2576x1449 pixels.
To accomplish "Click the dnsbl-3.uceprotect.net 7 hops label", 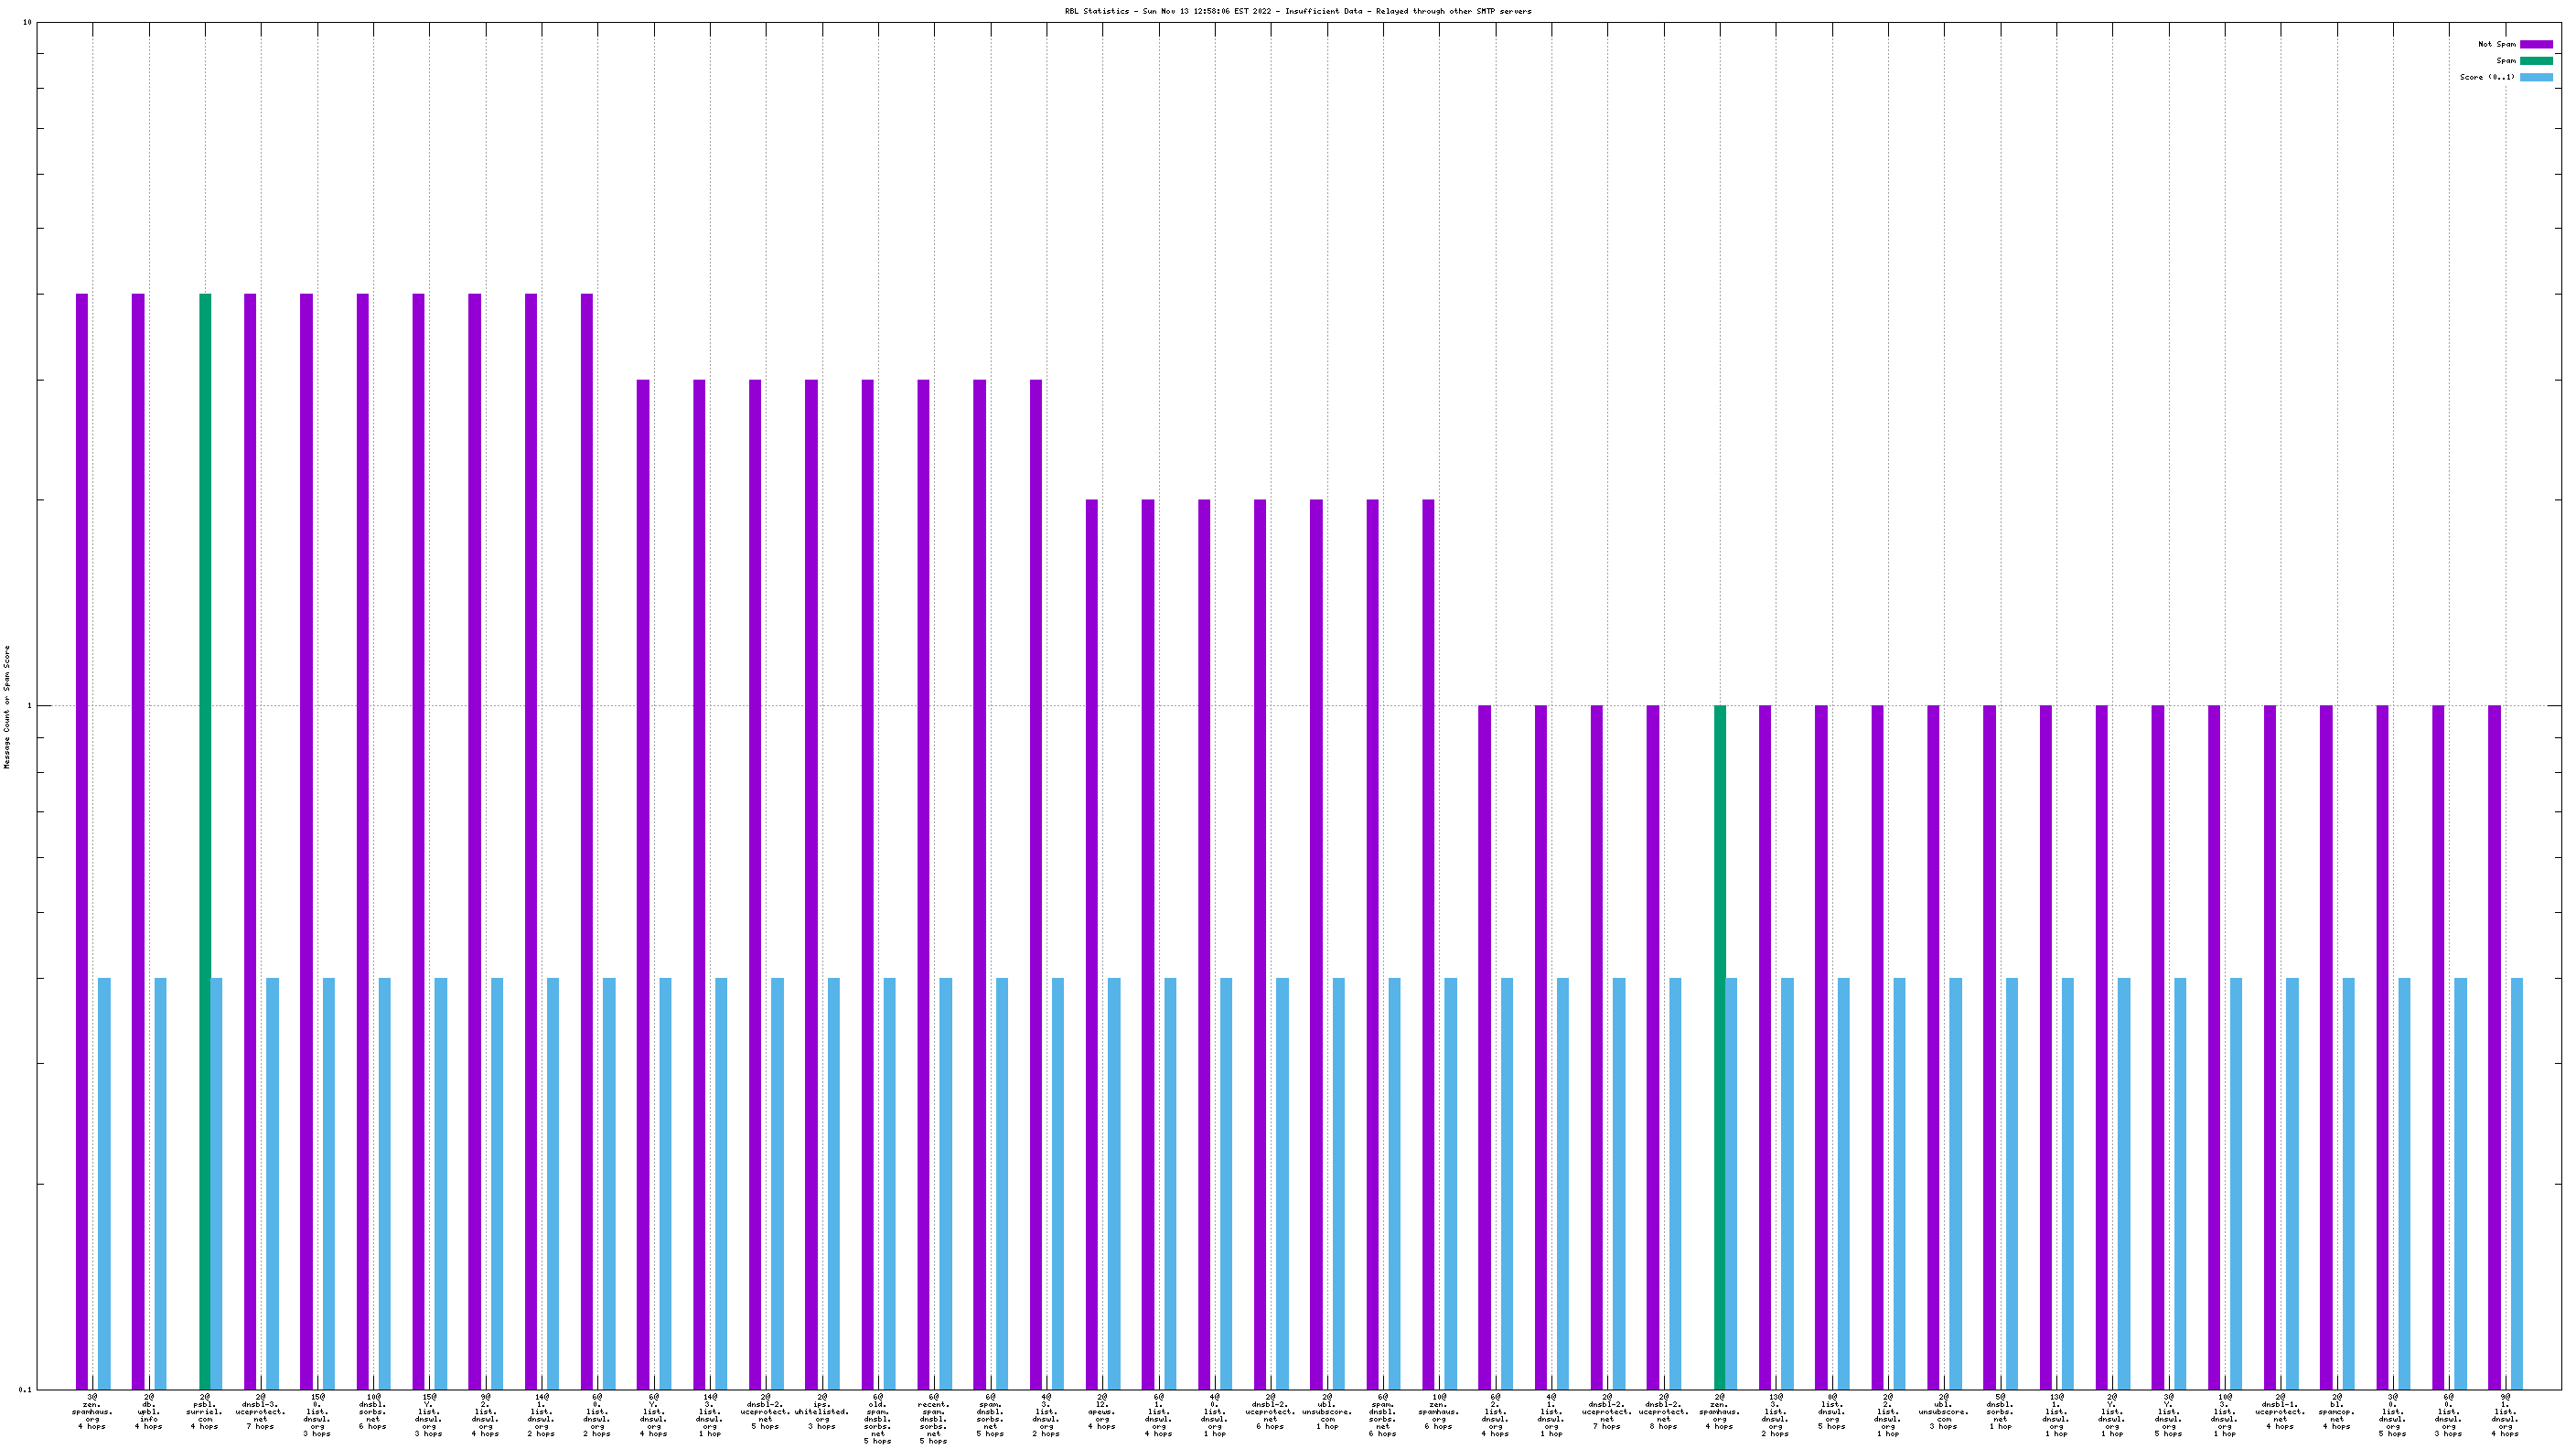I will 261,1411.
